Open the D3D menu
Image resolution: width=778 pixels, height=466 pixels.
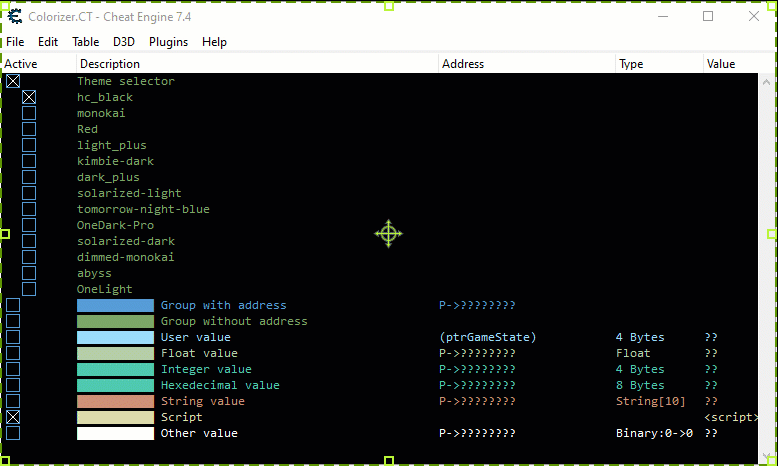[124, 42]
